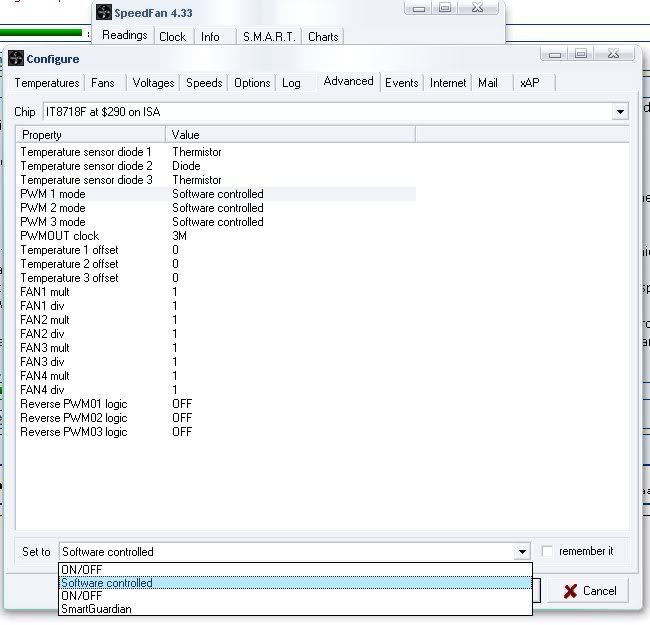
Task: Open the Events tab
Action: pyautogui.click(x=402, y=83)
